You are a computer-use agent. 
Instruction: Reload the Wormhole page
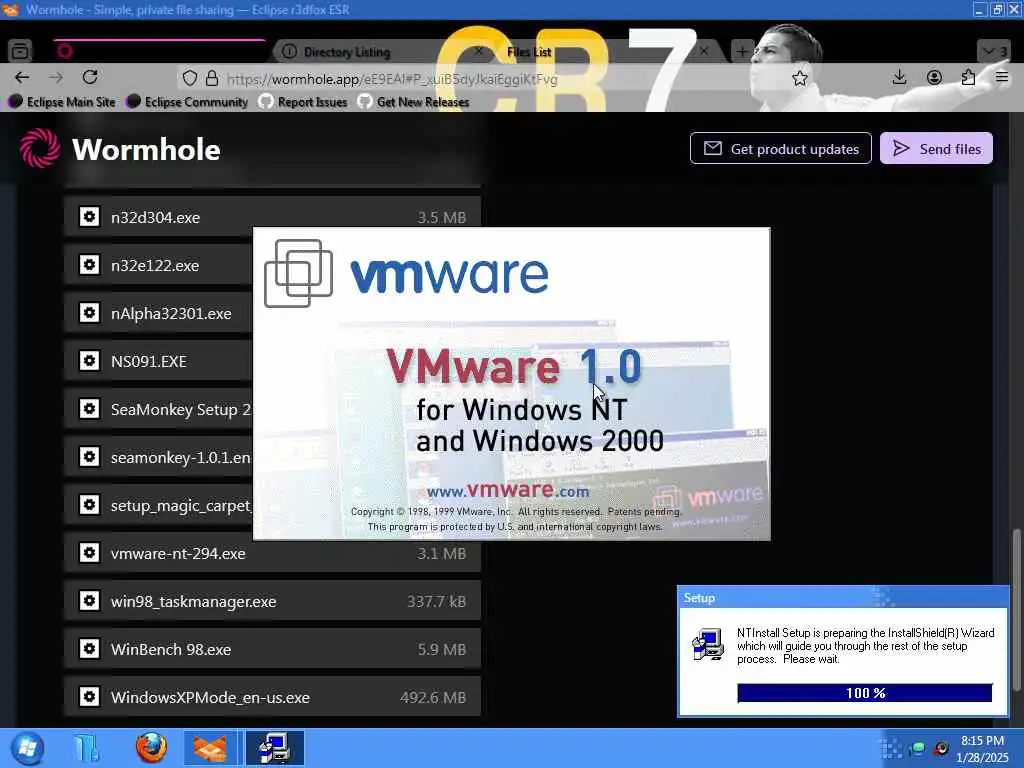click(90, 78)
